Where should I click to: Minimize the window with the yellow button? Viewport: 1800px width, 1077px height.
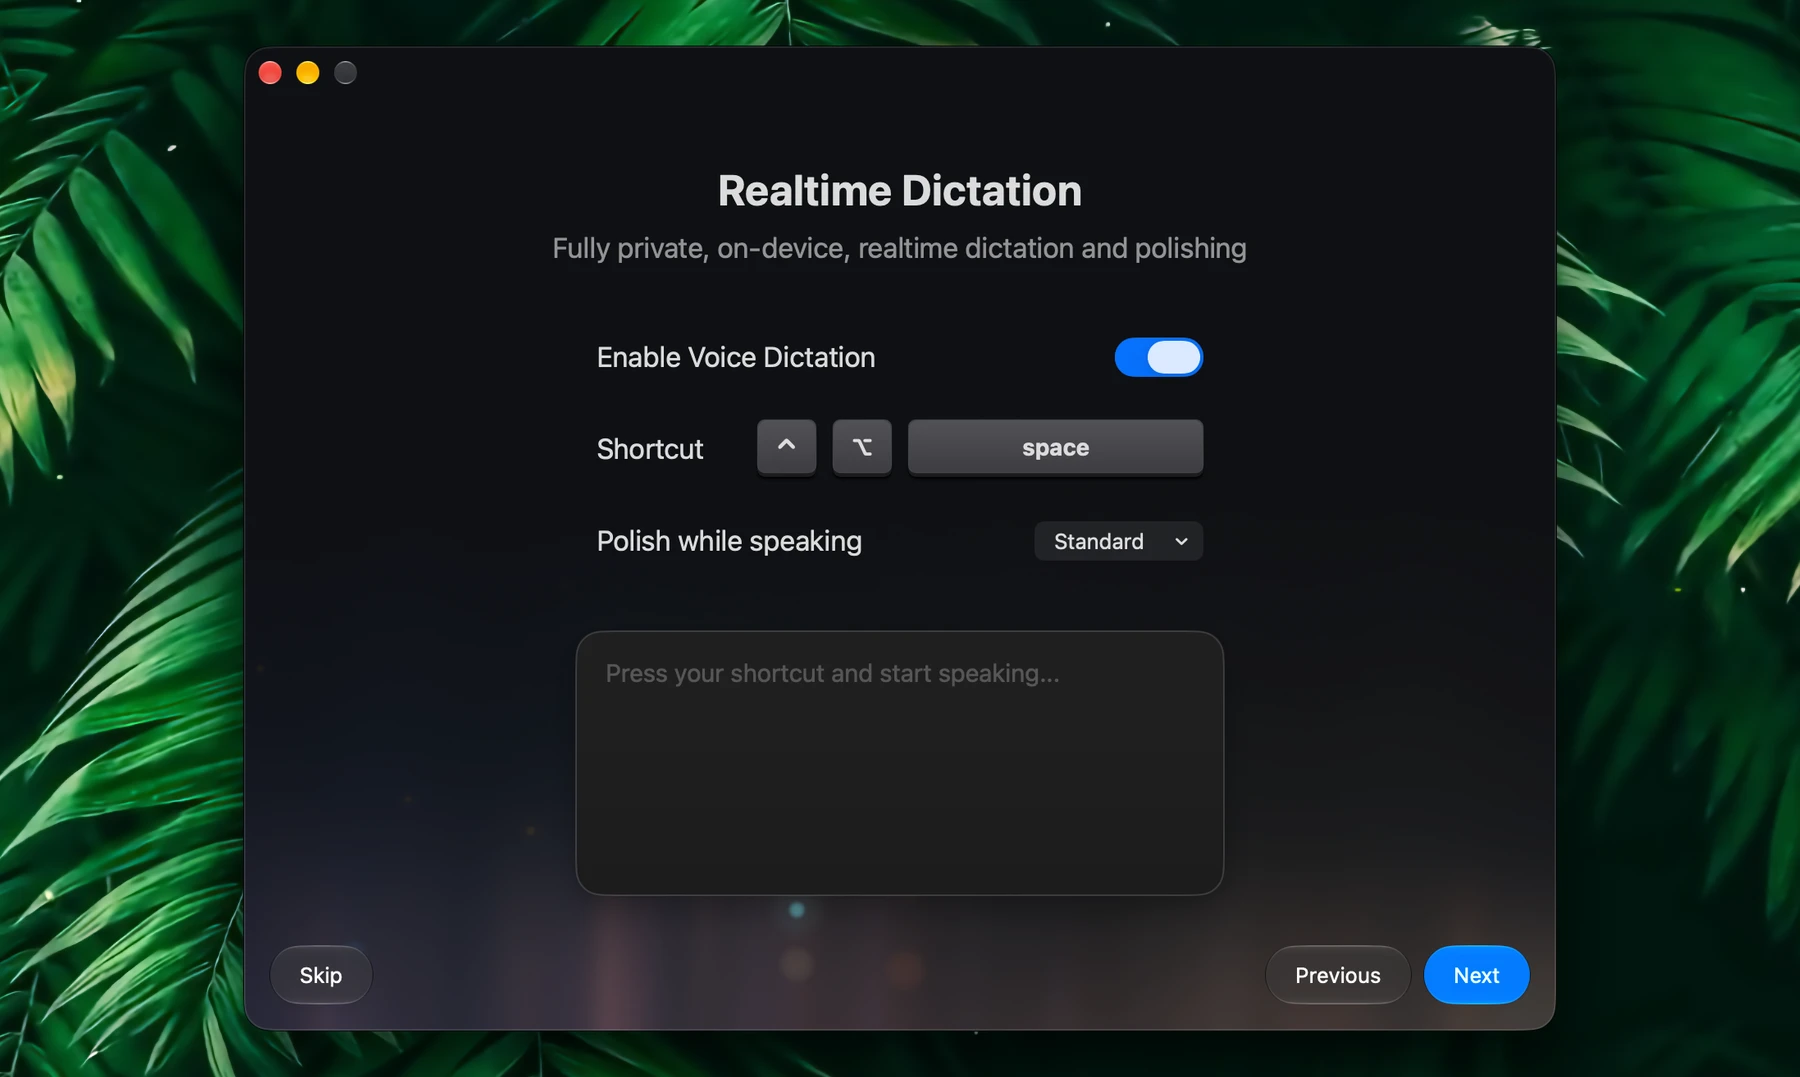308,73
